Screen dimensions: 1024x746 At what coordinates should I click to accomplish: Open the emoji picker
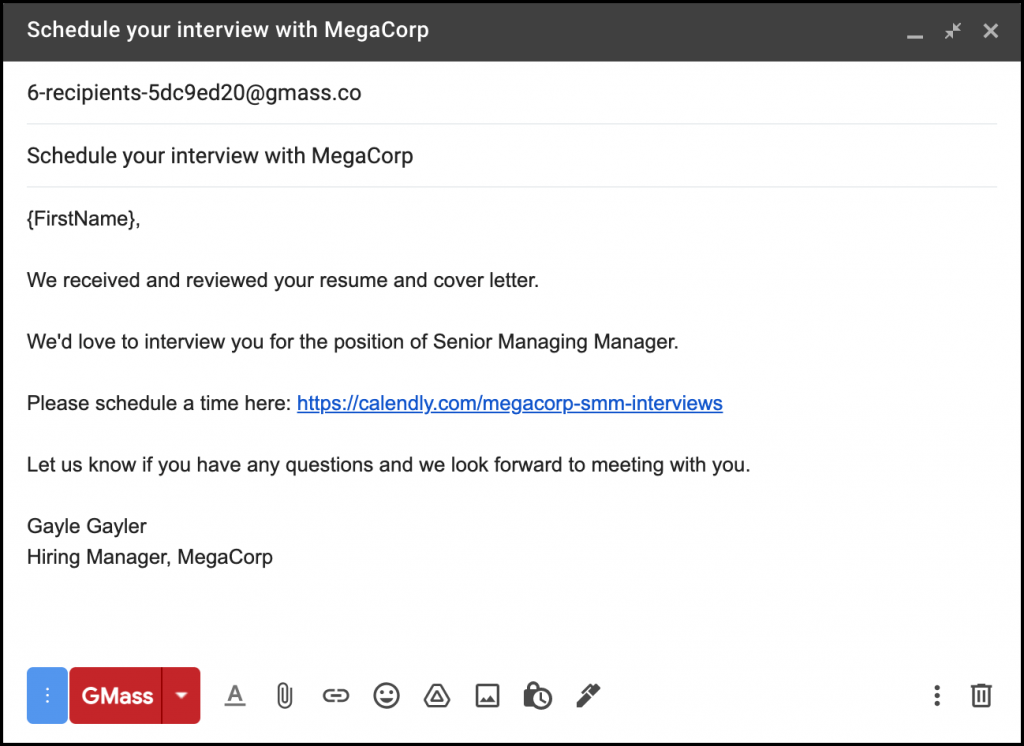(x=386, y=695)
